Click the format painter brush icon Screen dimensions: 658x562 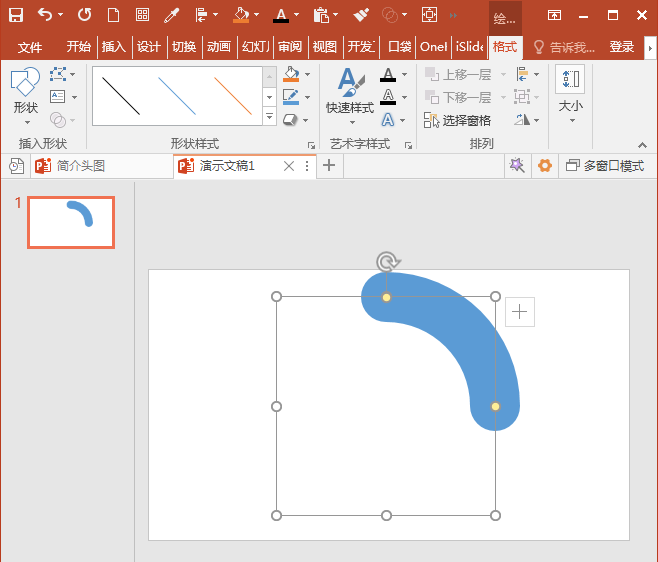pyautogui.click(x=361, y=16)
